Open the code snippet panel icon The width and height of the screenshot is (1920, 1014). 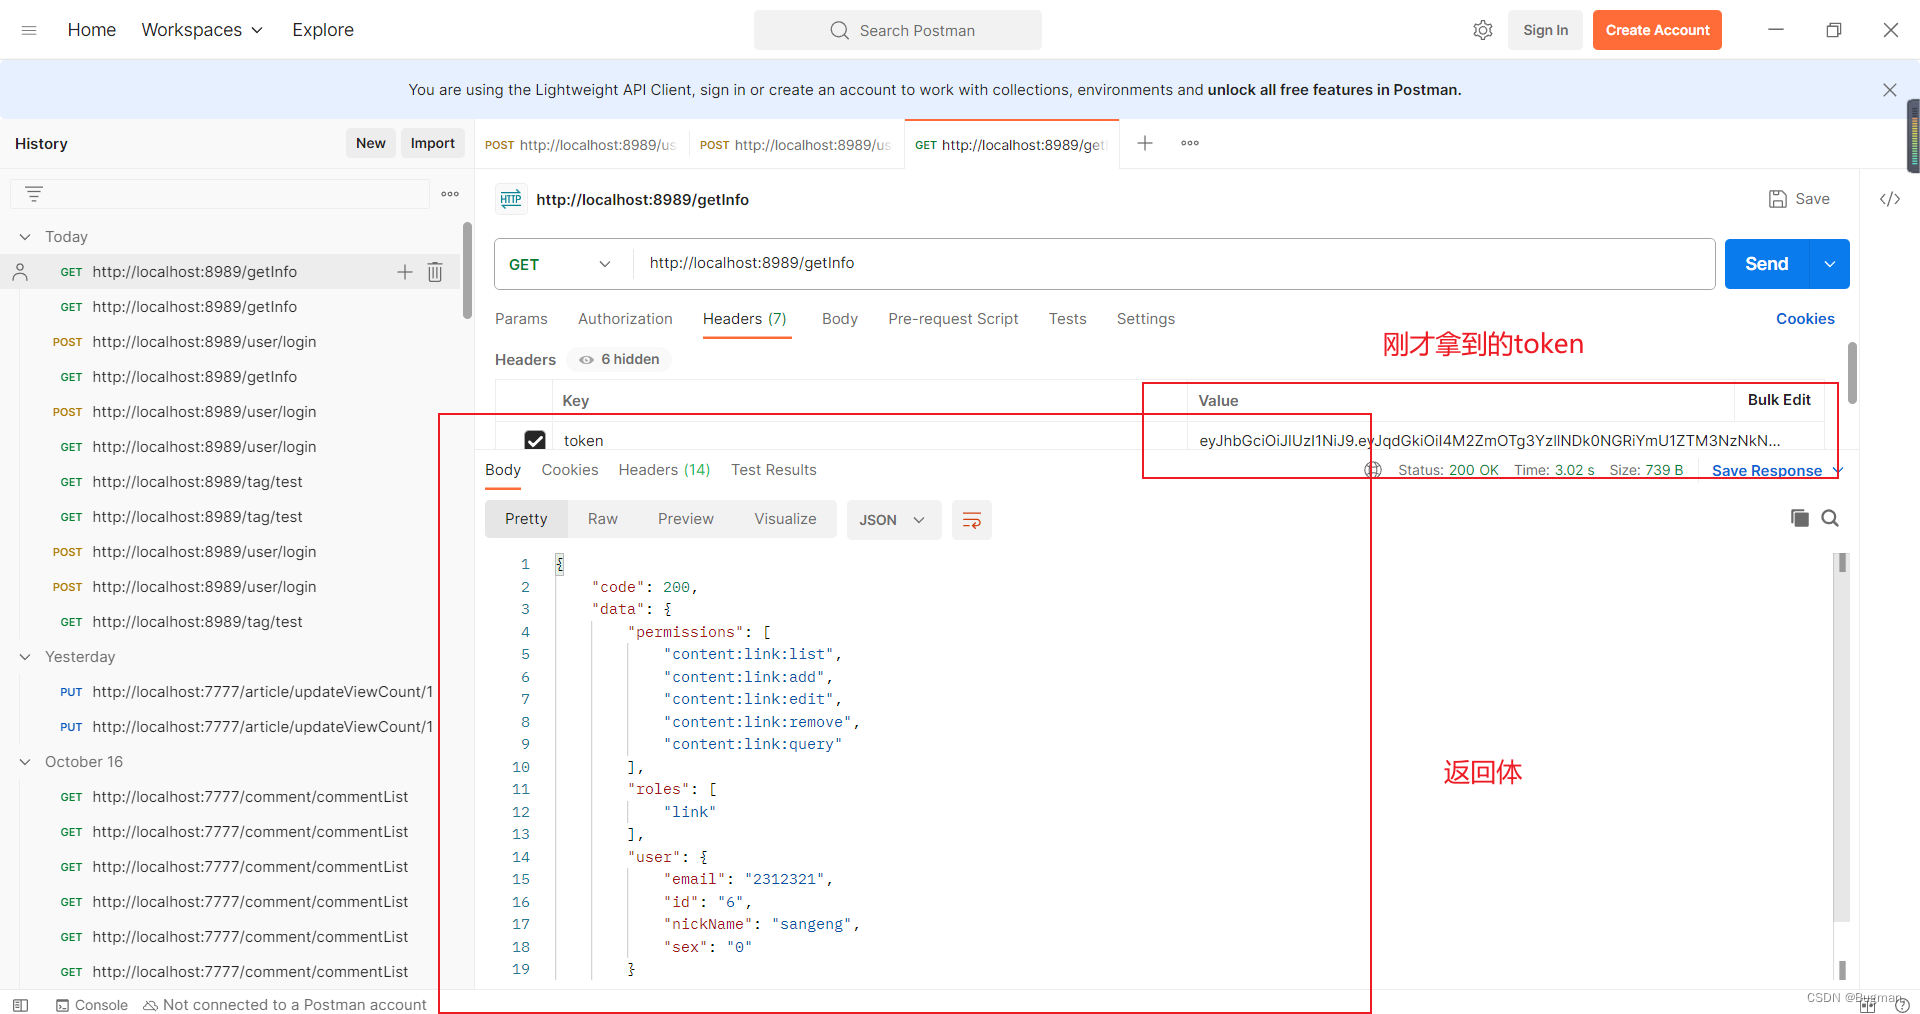tap(1890, 199)
